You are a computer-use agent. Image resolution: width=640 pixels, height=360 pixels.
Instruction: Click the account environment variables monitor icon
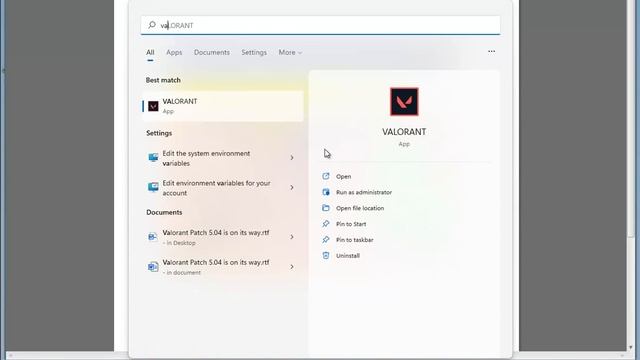click(x=153, y=187)
